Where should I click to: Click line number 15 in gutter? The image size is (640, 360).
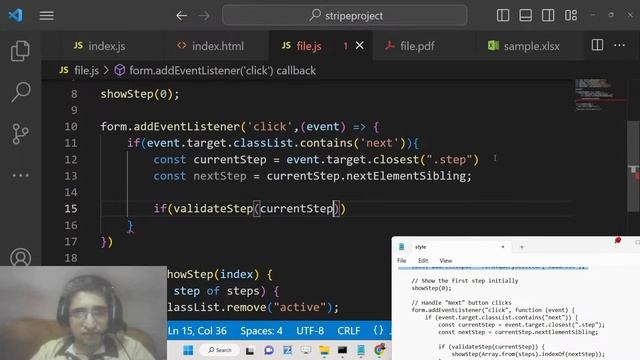[x=71, y=209]
